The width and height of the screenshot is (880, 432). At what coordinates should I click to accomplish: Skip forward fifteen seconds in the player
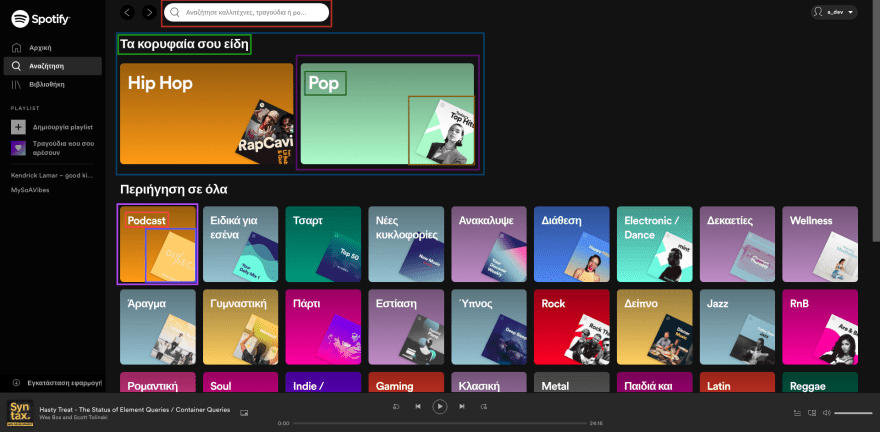(x=484, y=406)
